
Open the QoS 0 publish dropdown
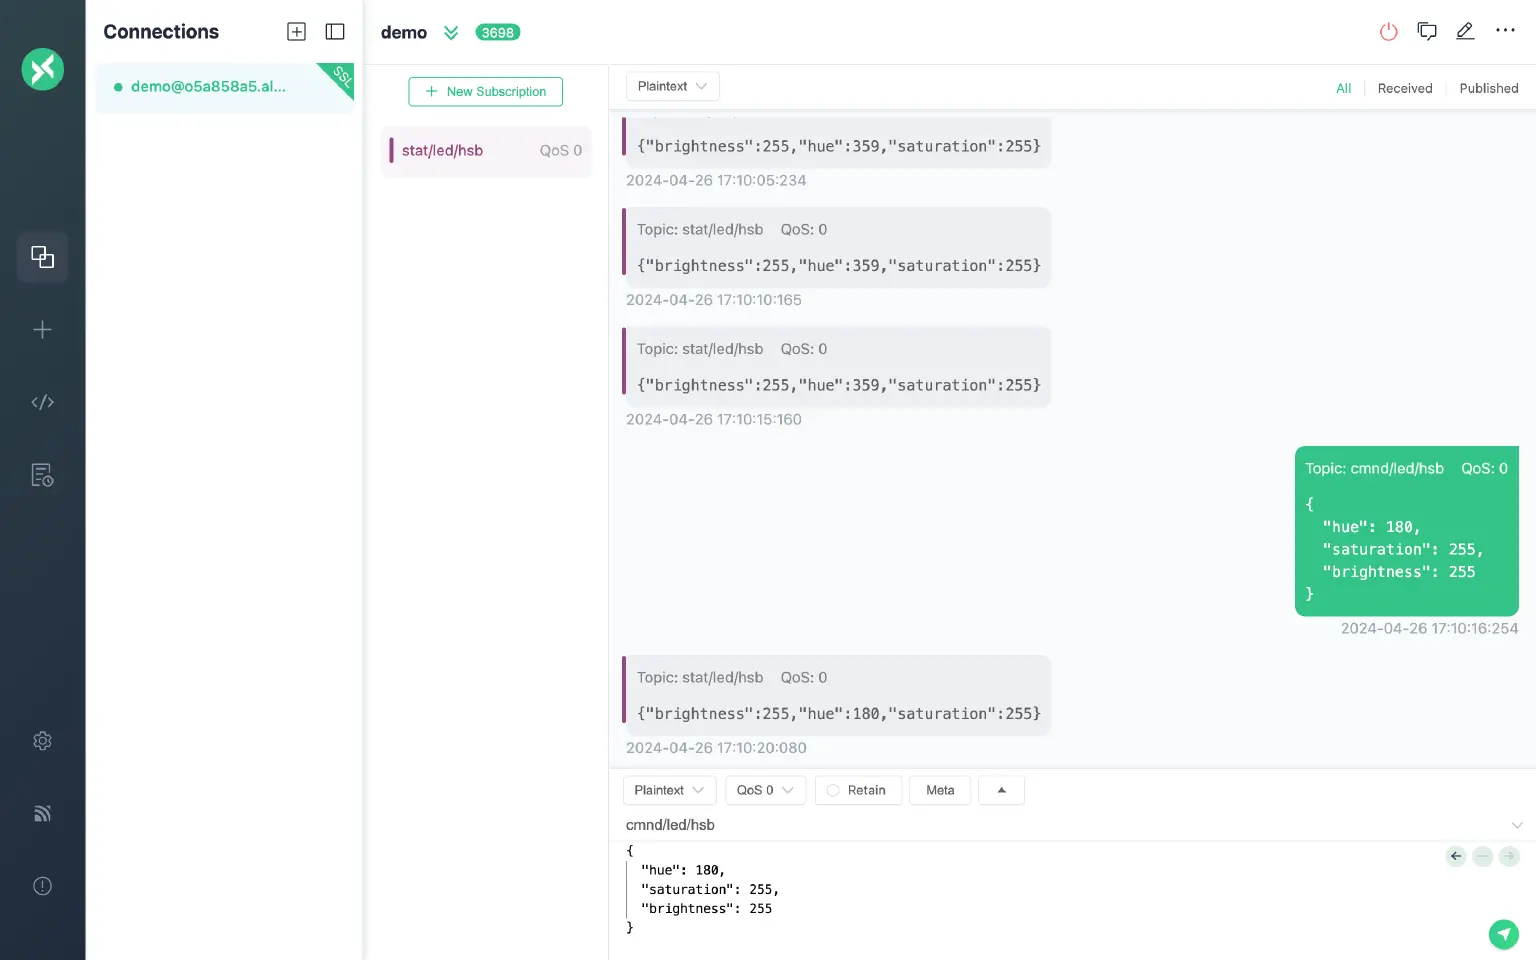tap(765, 790)
